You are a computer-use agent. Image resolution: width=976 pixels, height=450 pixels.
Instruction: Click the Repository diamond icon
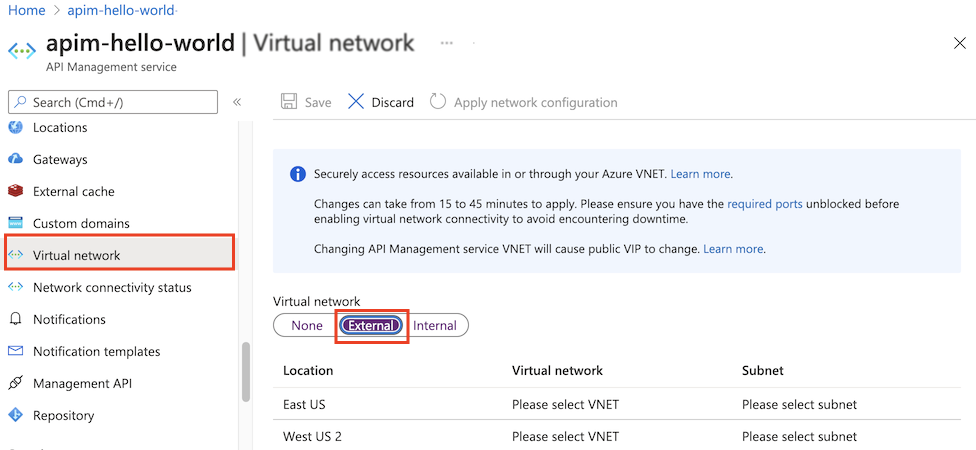pyautogui.click(x=15, y=416)
